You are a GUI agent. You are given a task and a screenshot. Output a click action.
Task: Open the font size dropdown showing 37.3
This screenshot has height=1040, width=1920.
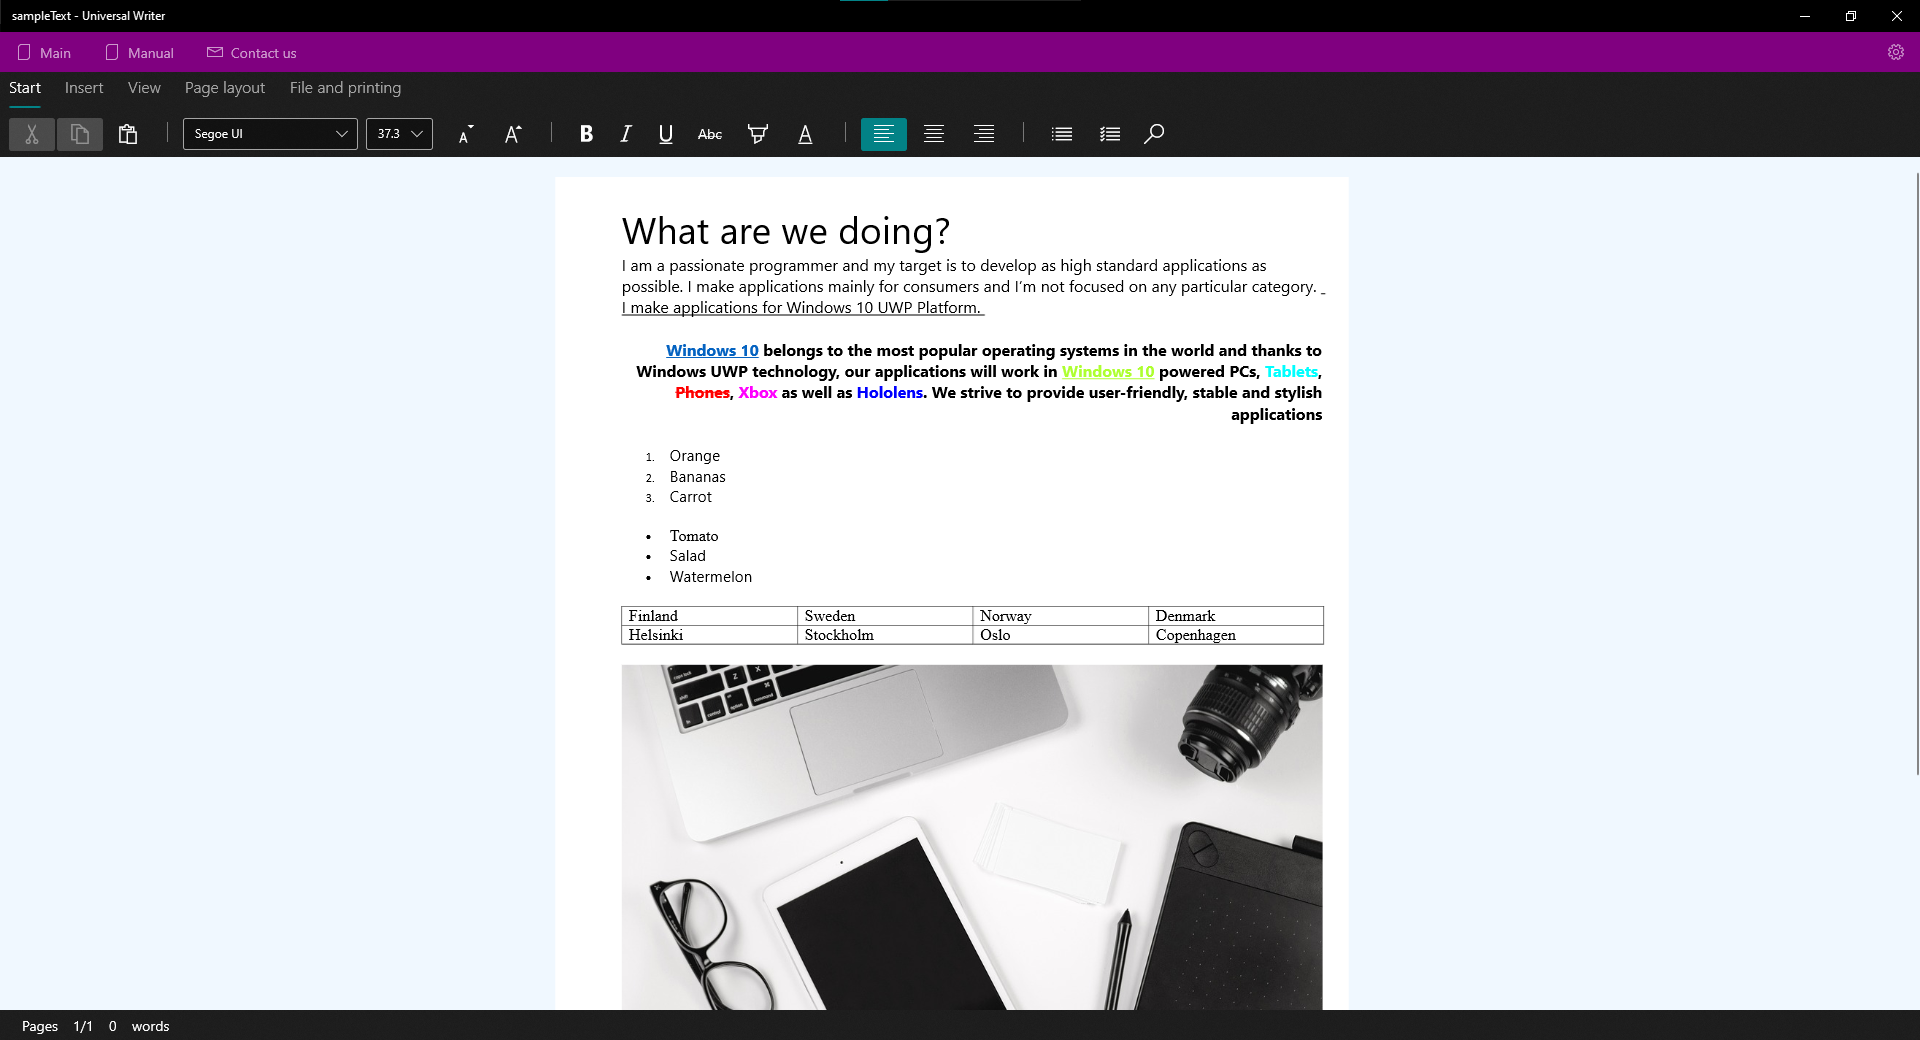pos(398,134)
